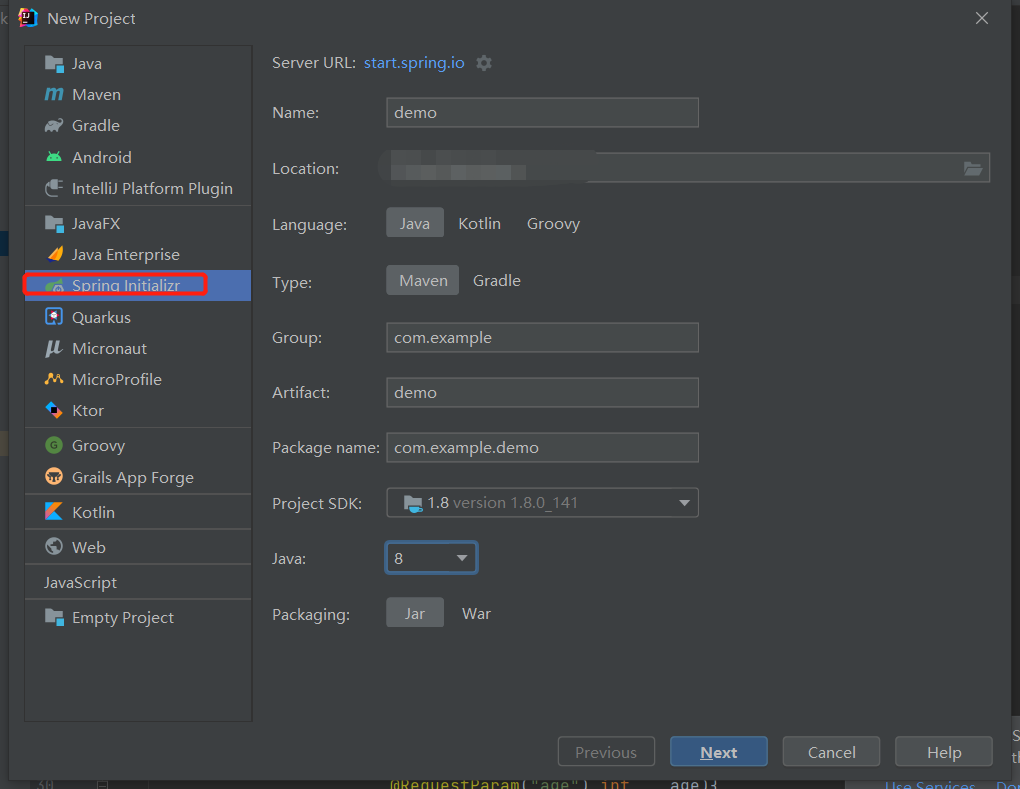Open Server URL settings gear

pyautogui.click(x=484, y=63)
